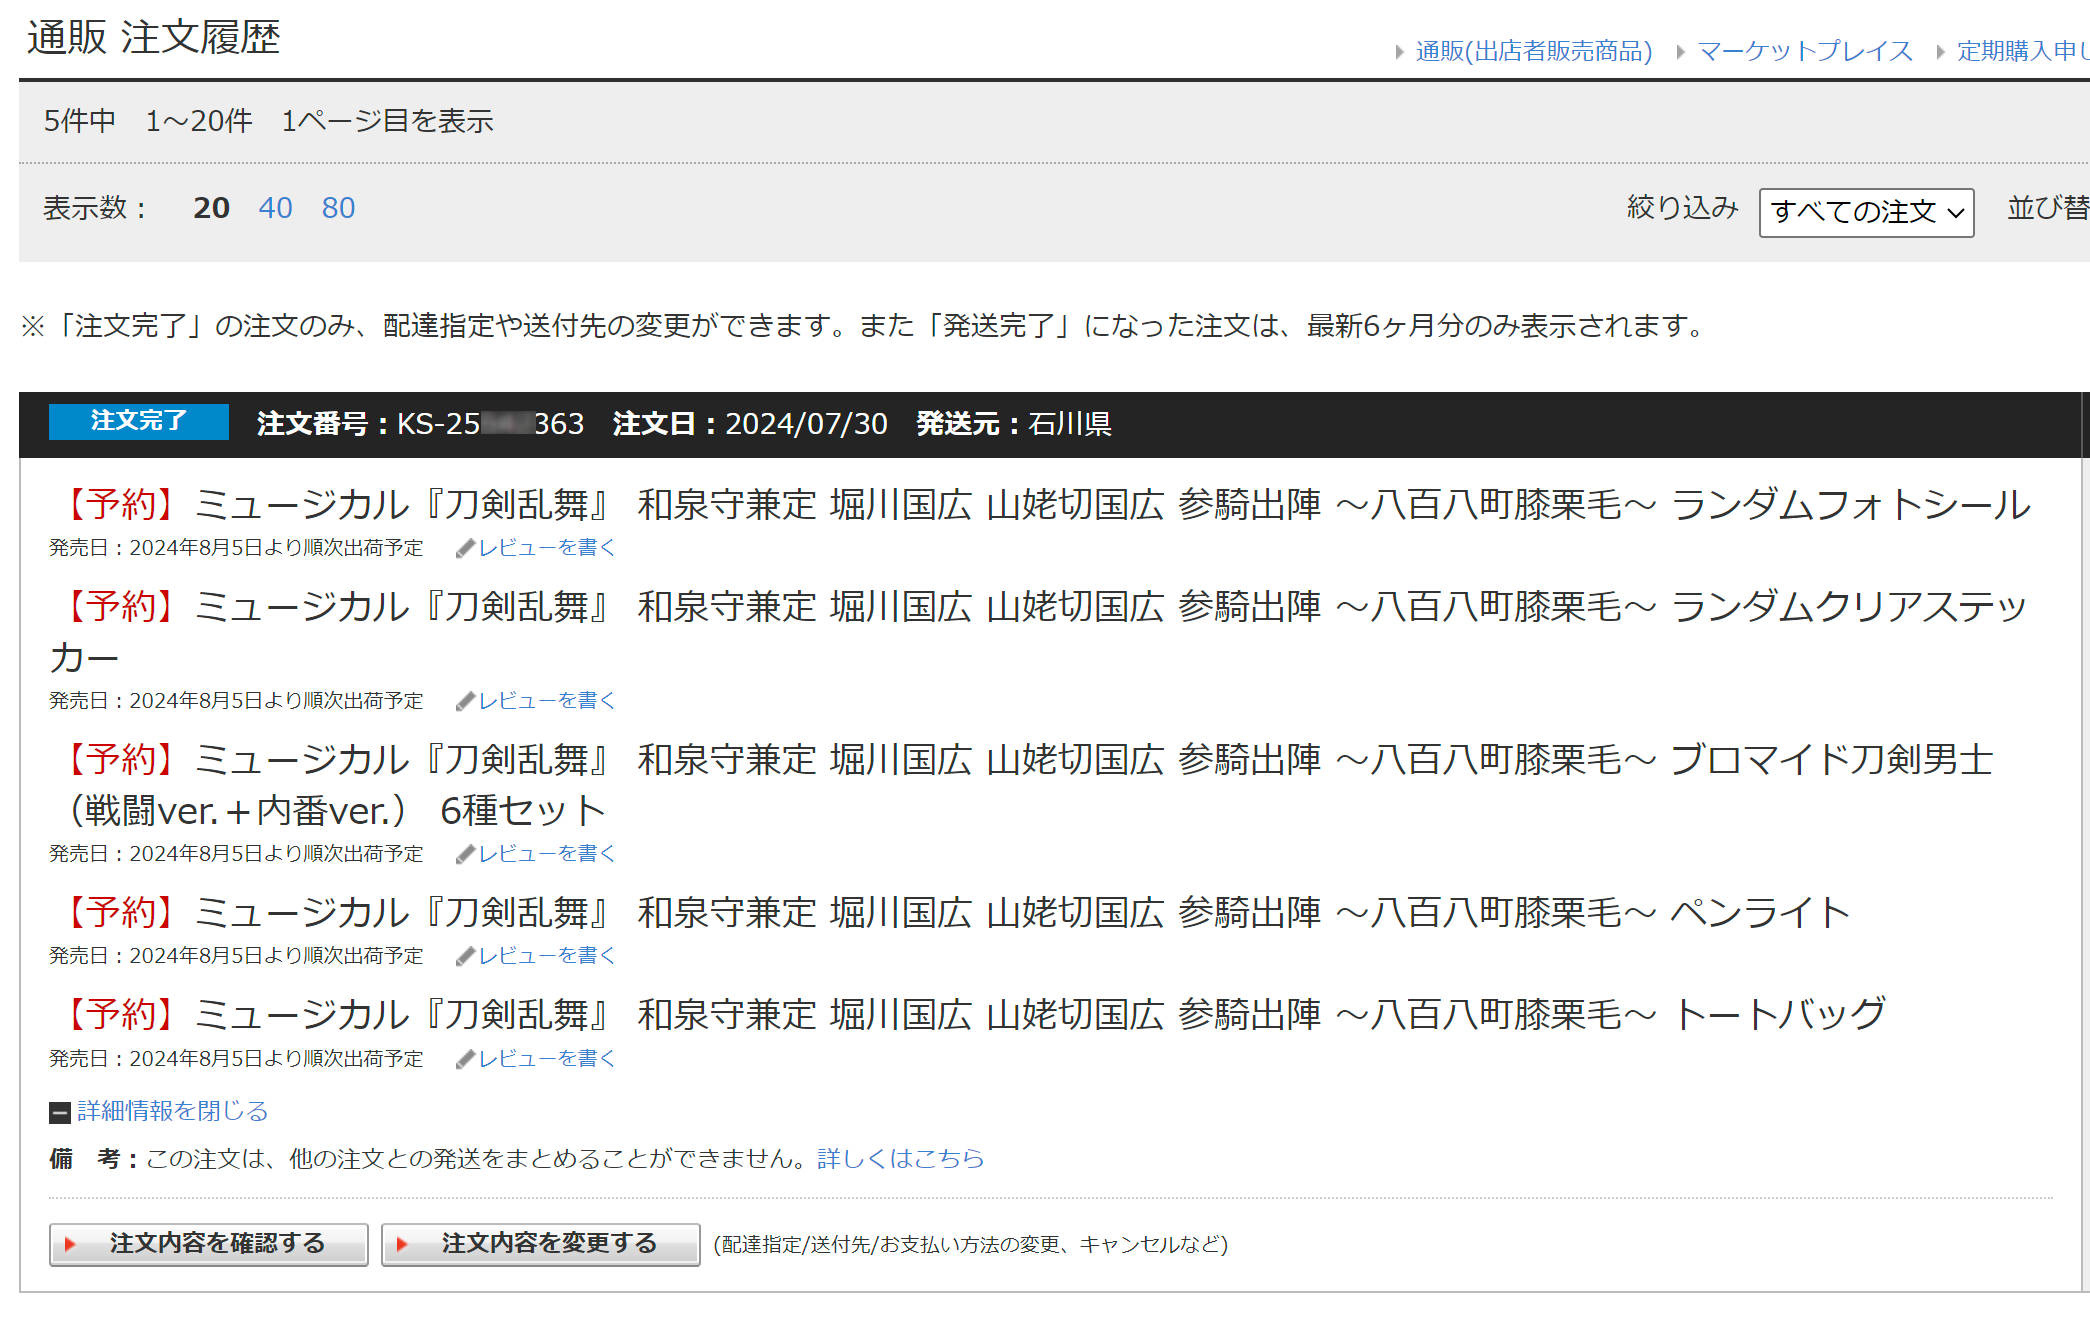2090x1329 pixels.
Task: Click 注文内容を確認する button
Action: click(x=209, y=1244)
